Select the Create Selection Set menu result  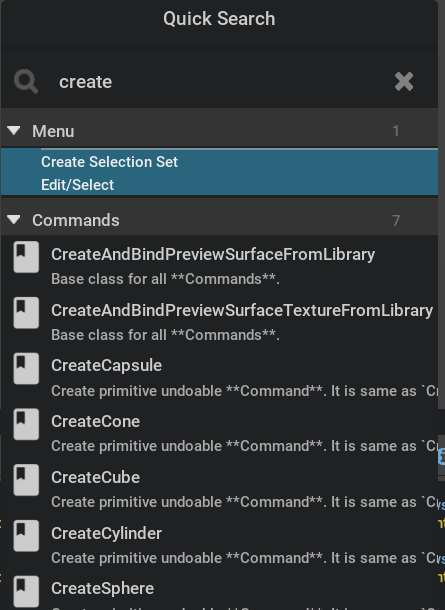click(x=219, y=173)
